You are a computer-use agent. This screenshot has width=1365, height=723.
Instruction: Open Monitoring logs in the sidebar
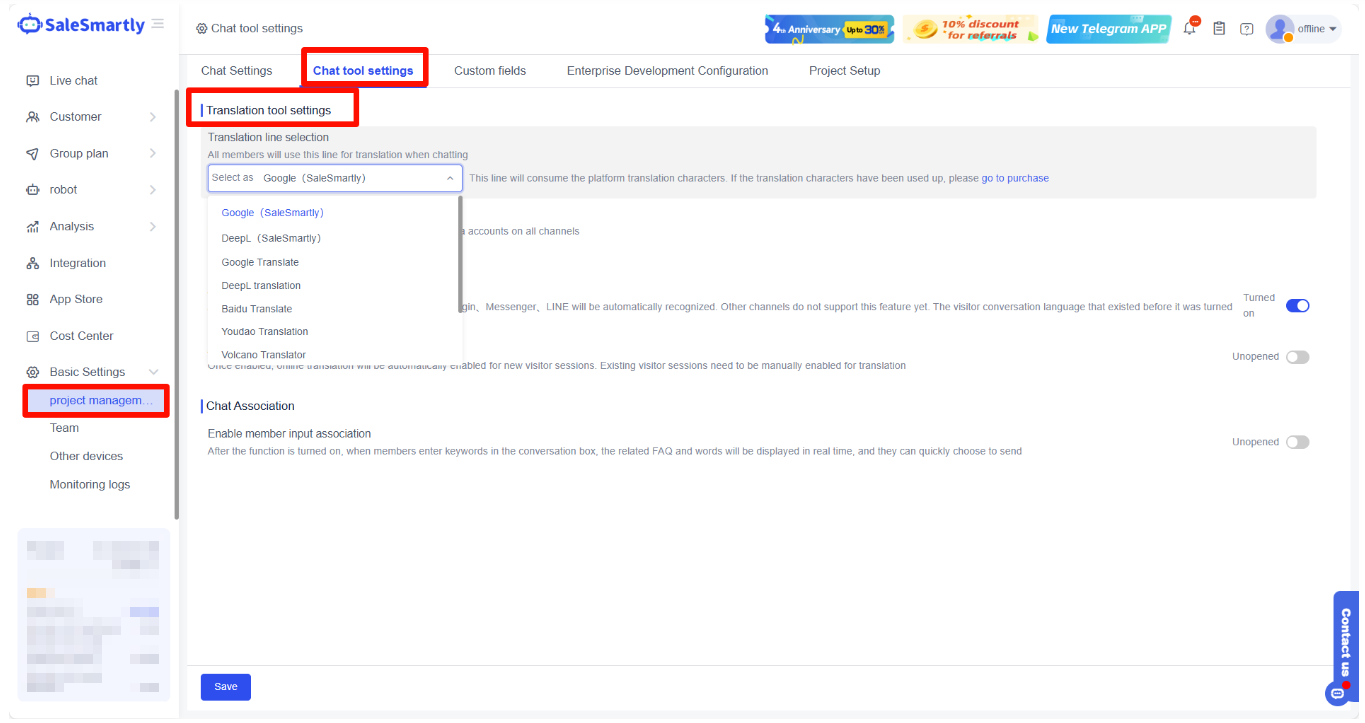[x=90, y=485]
